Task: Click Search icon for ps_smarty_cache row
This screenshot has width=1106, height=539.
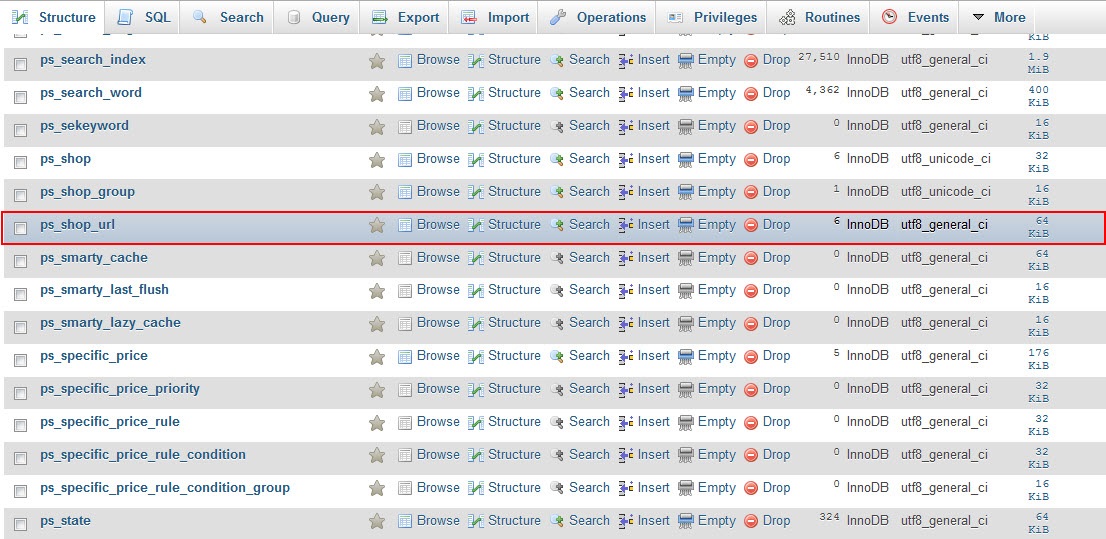Action: click(x=557, y=258)
